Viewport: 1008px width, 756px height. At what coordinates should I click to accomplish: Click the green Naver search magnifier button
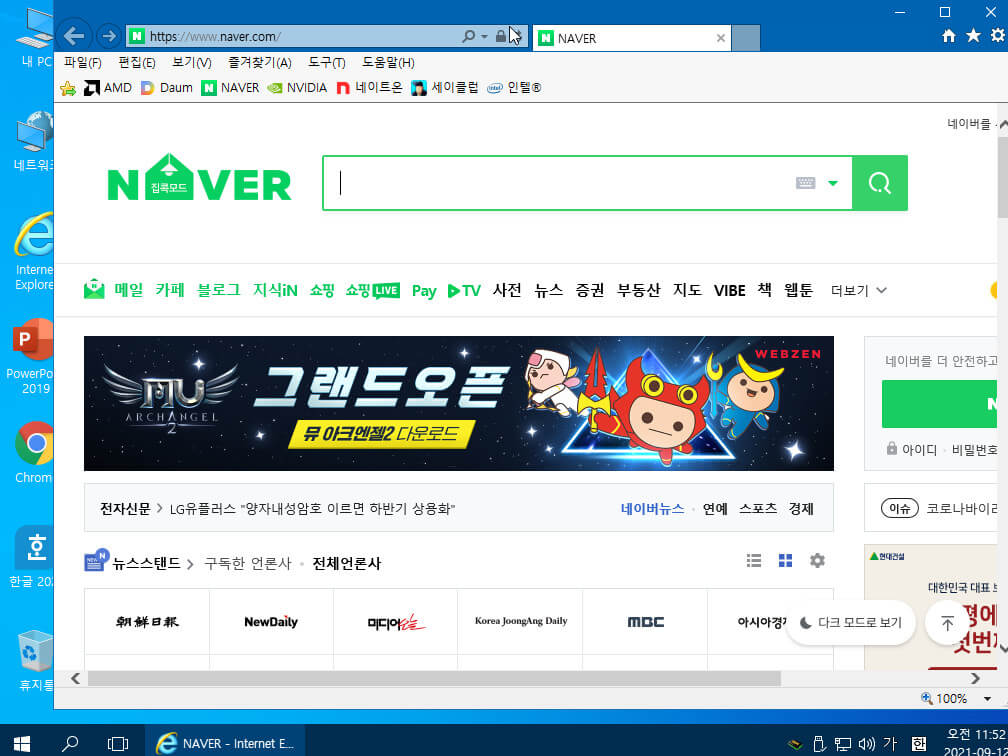[879, 183]
